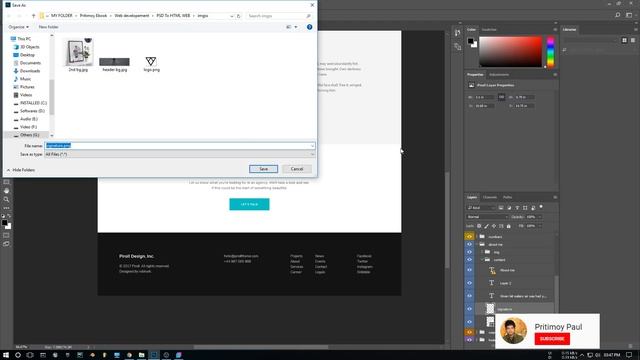Click the lock all layers padlock icon

click(509, 226)
